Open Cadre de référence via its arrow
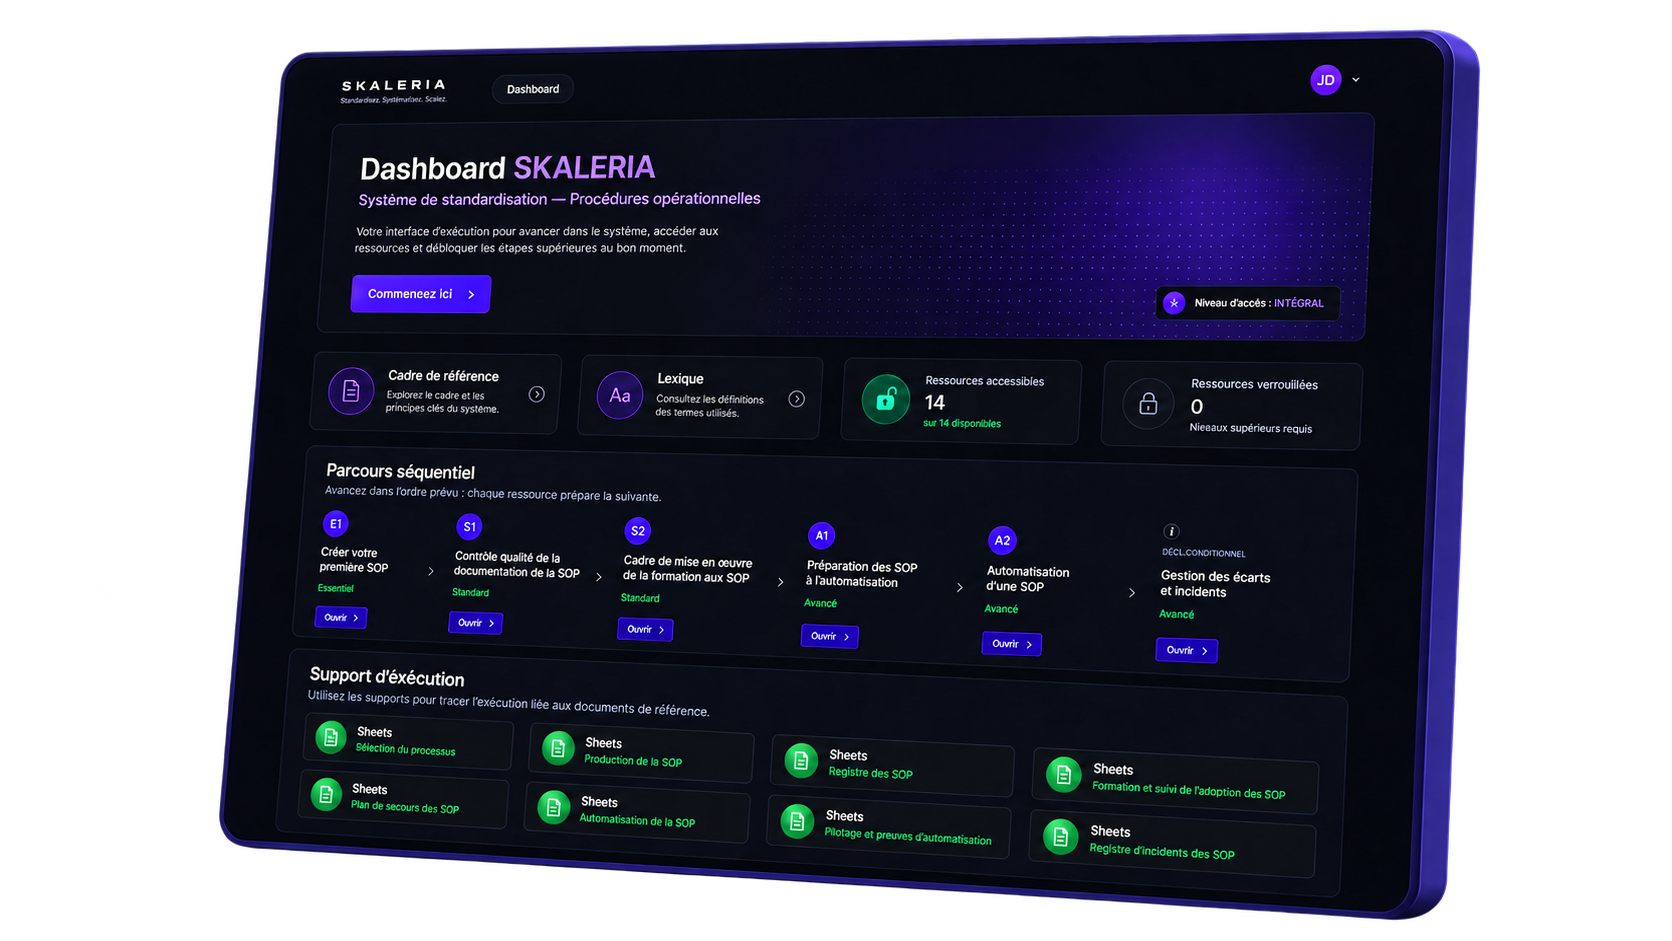 pos(537,394)
